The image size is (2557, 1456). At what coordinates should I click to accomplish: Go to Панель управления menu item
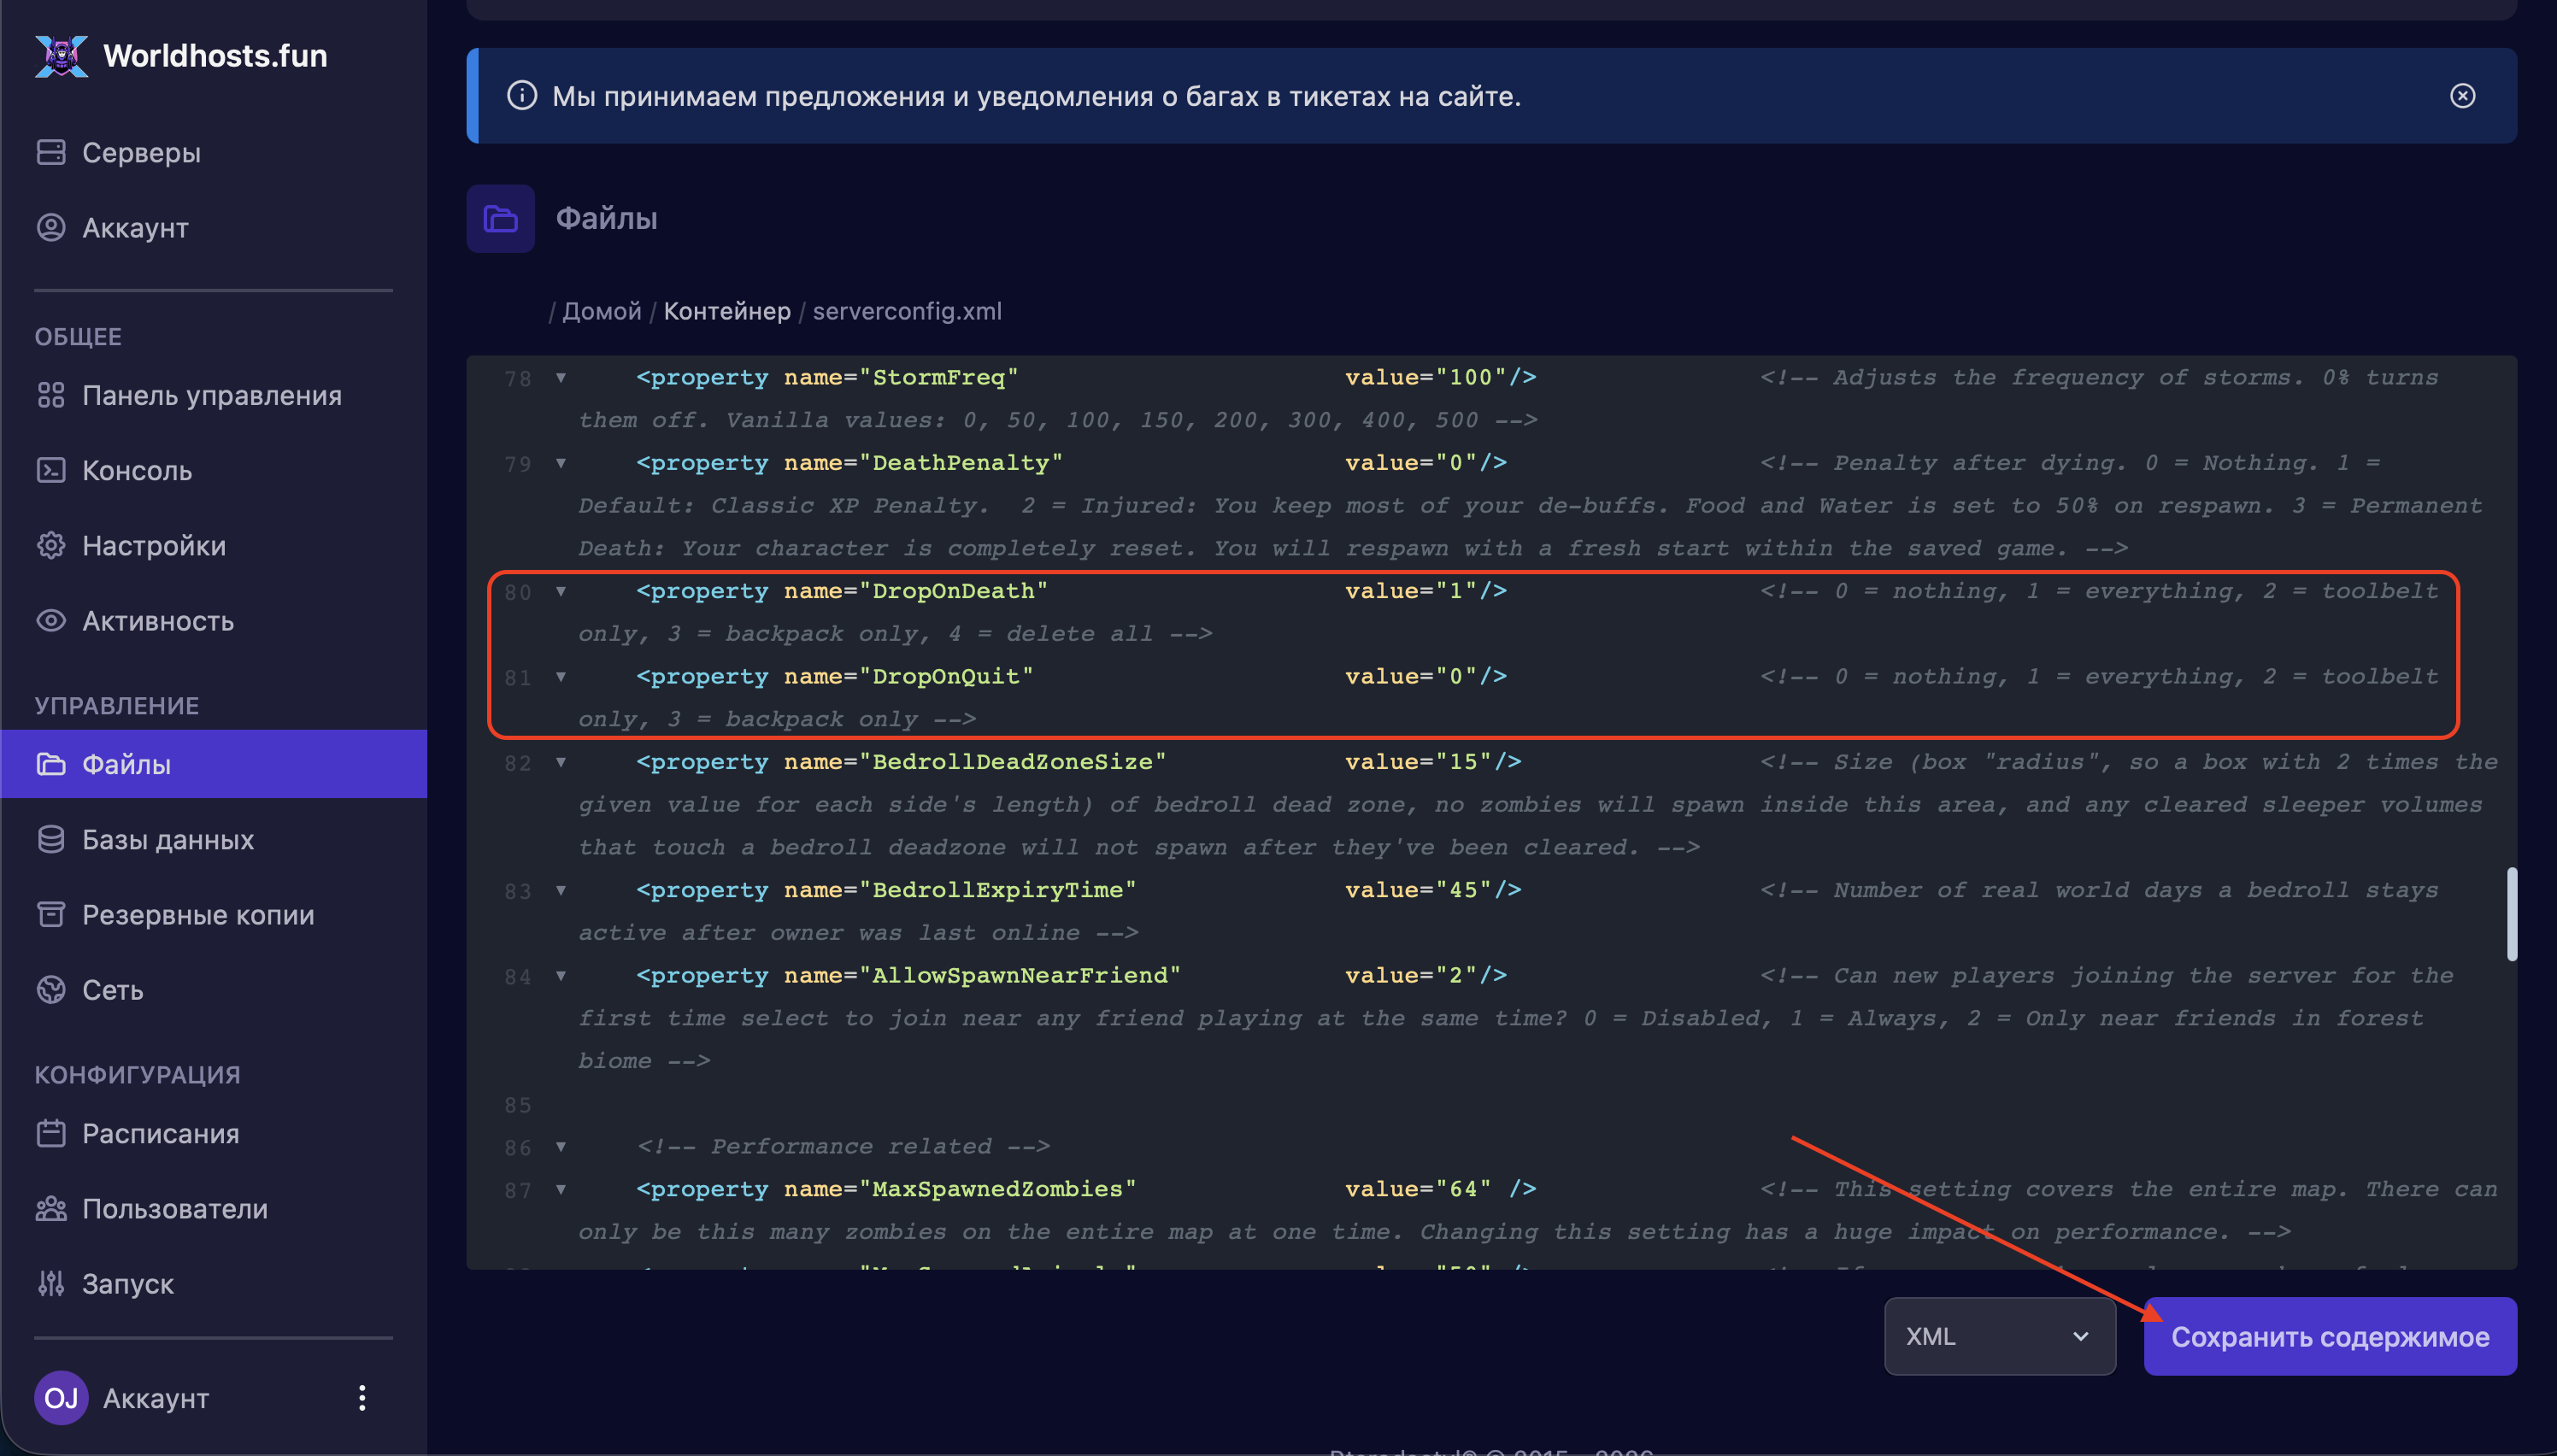pos(211,395)
